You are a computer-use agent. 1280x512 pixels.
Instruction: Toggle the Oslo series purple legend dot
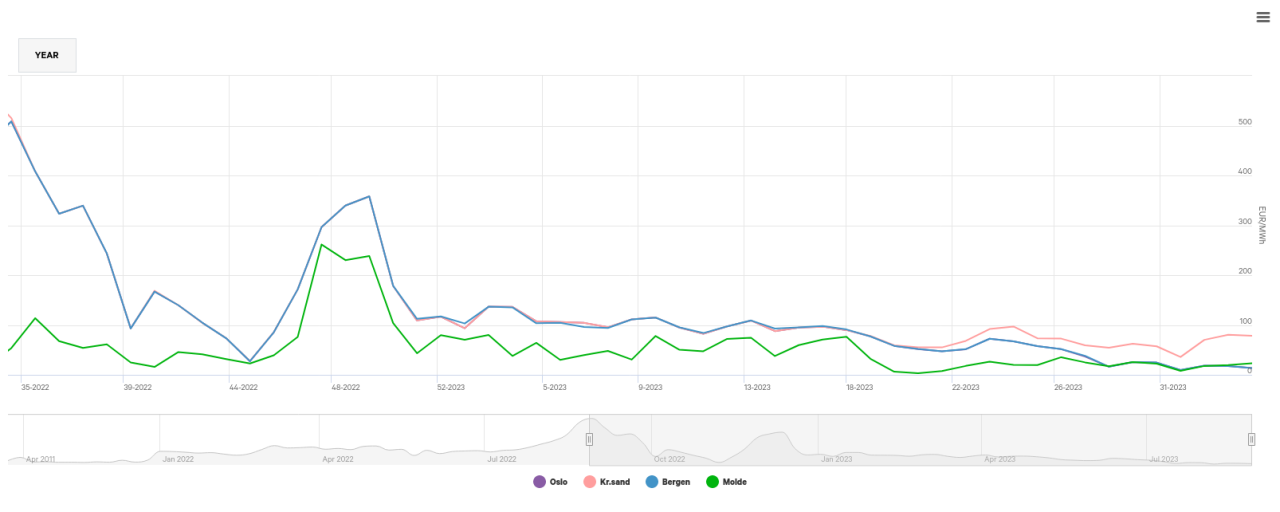pyautogui.click(x=540, y=482)
